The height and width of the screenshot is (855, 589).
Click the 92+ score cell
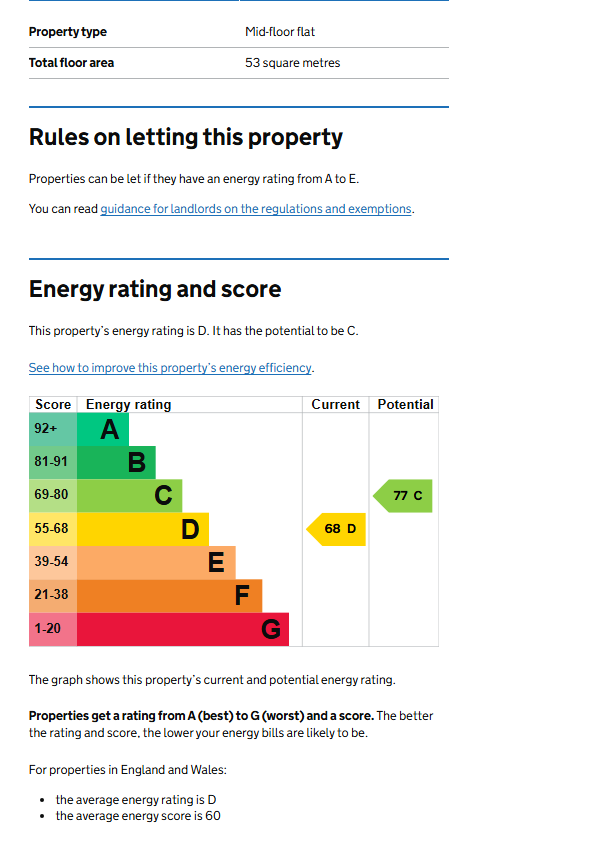click(53, 429)
